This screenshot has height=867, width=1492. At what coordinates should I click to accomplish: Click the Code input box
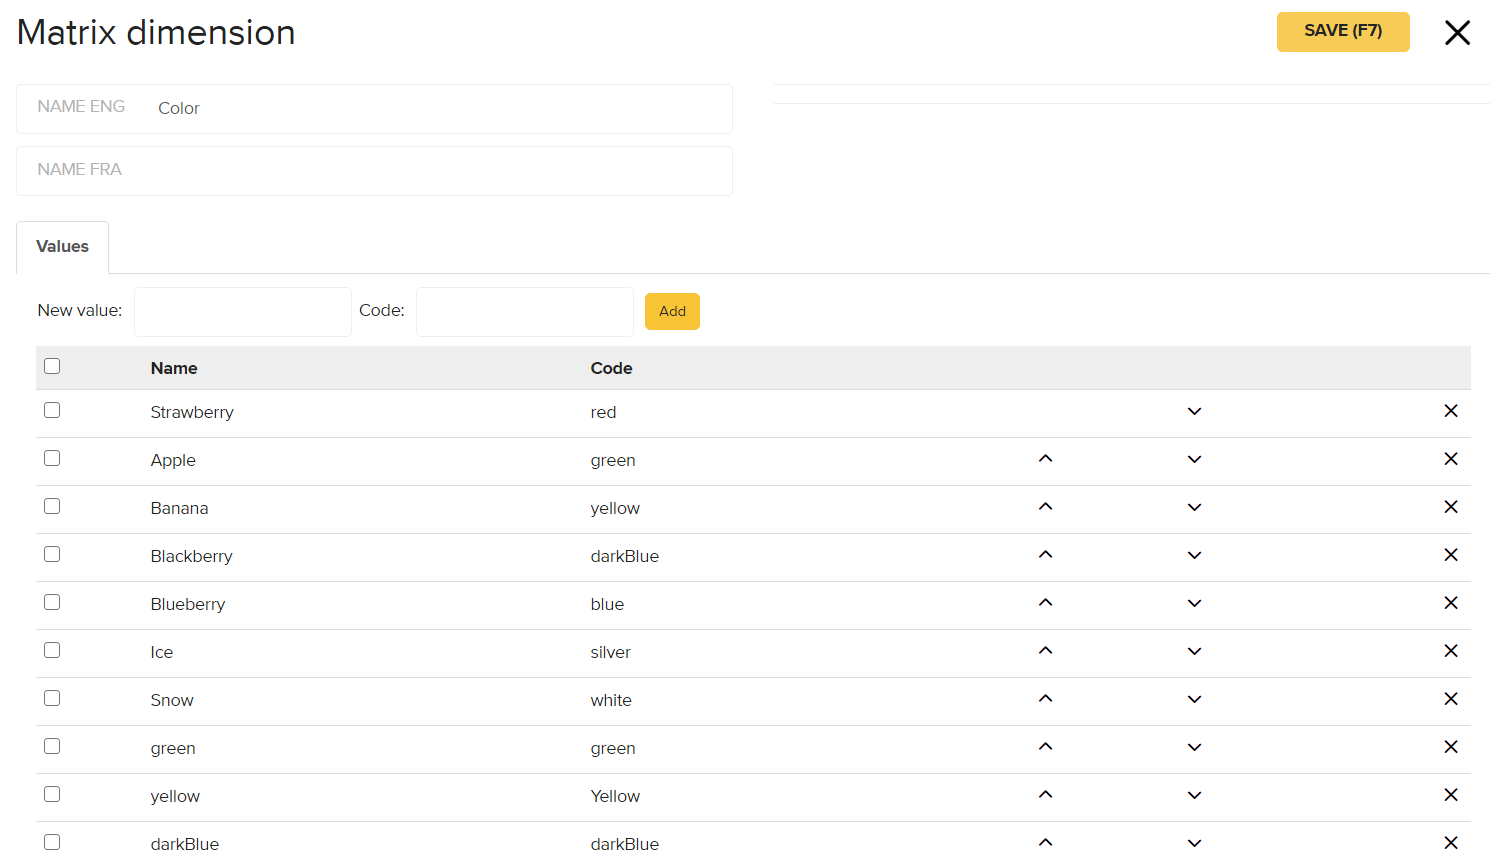tap(525, 312)
